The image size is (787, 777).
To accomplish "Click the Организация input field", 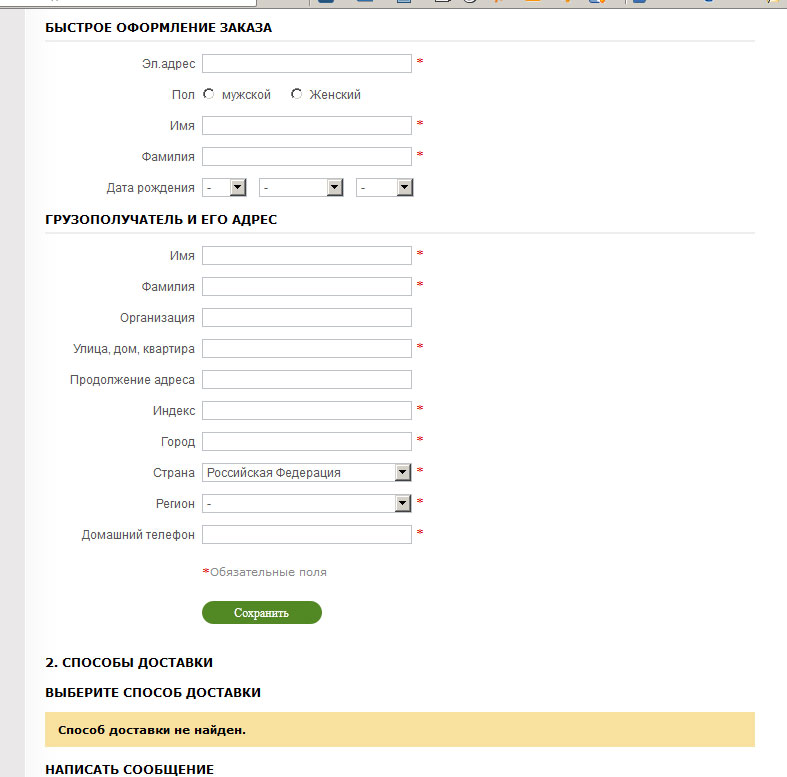I will (307, 318).
